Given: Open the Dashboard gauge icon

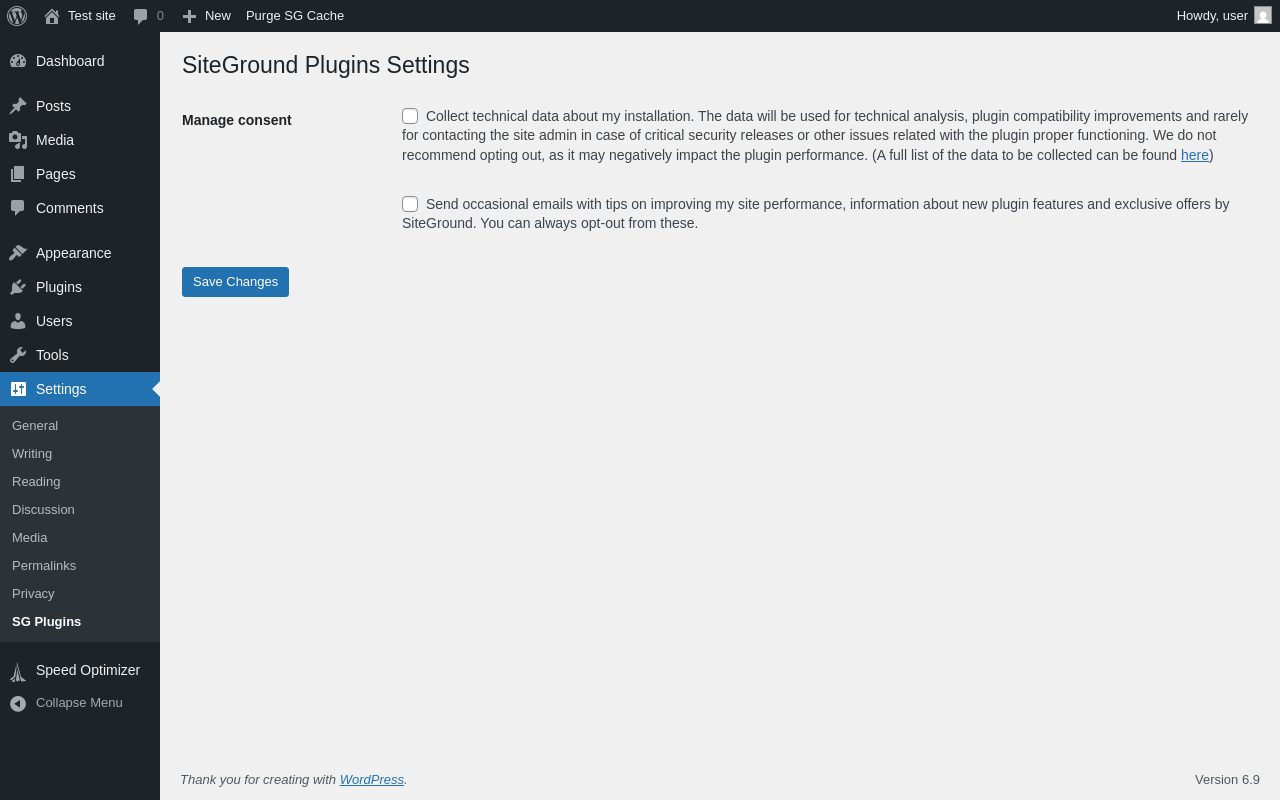Looking at the screenshot, I should tap(18, 61).
